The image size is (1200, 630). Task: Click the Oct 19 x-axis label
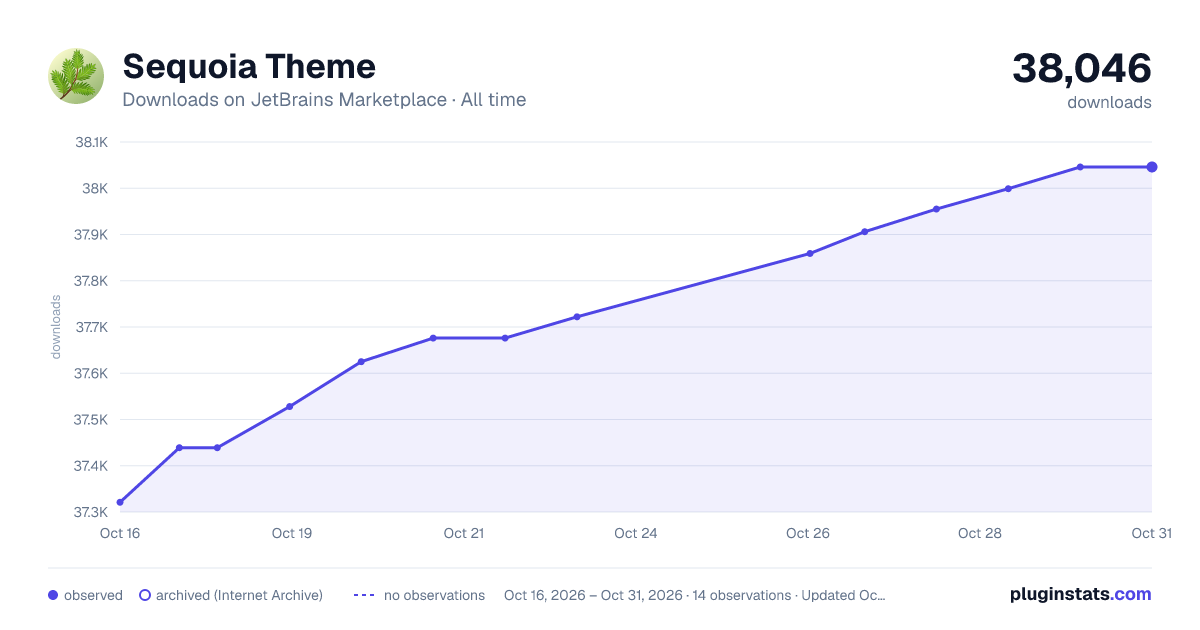tap(292, 533)
